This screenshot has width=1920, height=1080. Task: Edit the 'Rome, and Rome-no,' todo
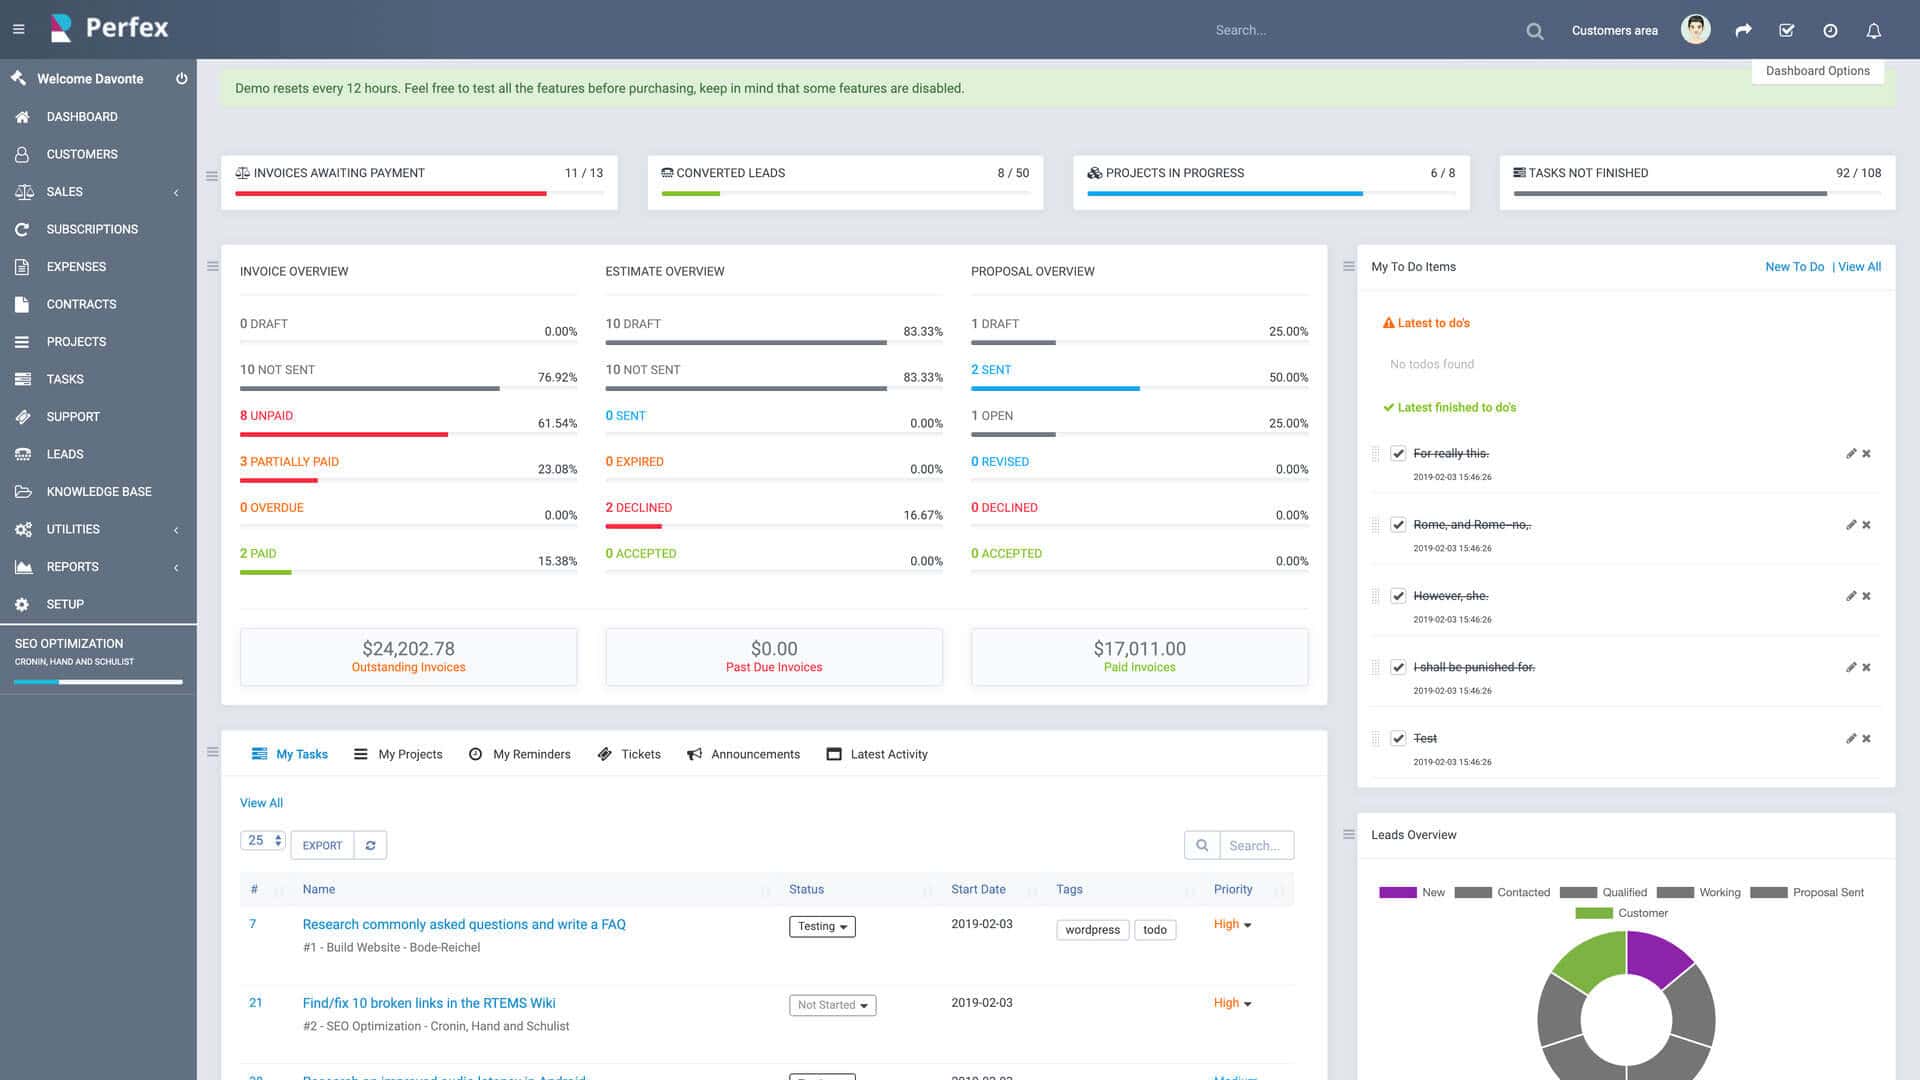click(x=1851, y=524)
